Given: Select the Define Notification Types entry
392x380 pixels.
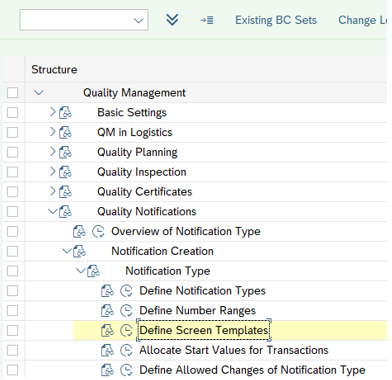Looking at the screenshot, I should coord(202,291).
